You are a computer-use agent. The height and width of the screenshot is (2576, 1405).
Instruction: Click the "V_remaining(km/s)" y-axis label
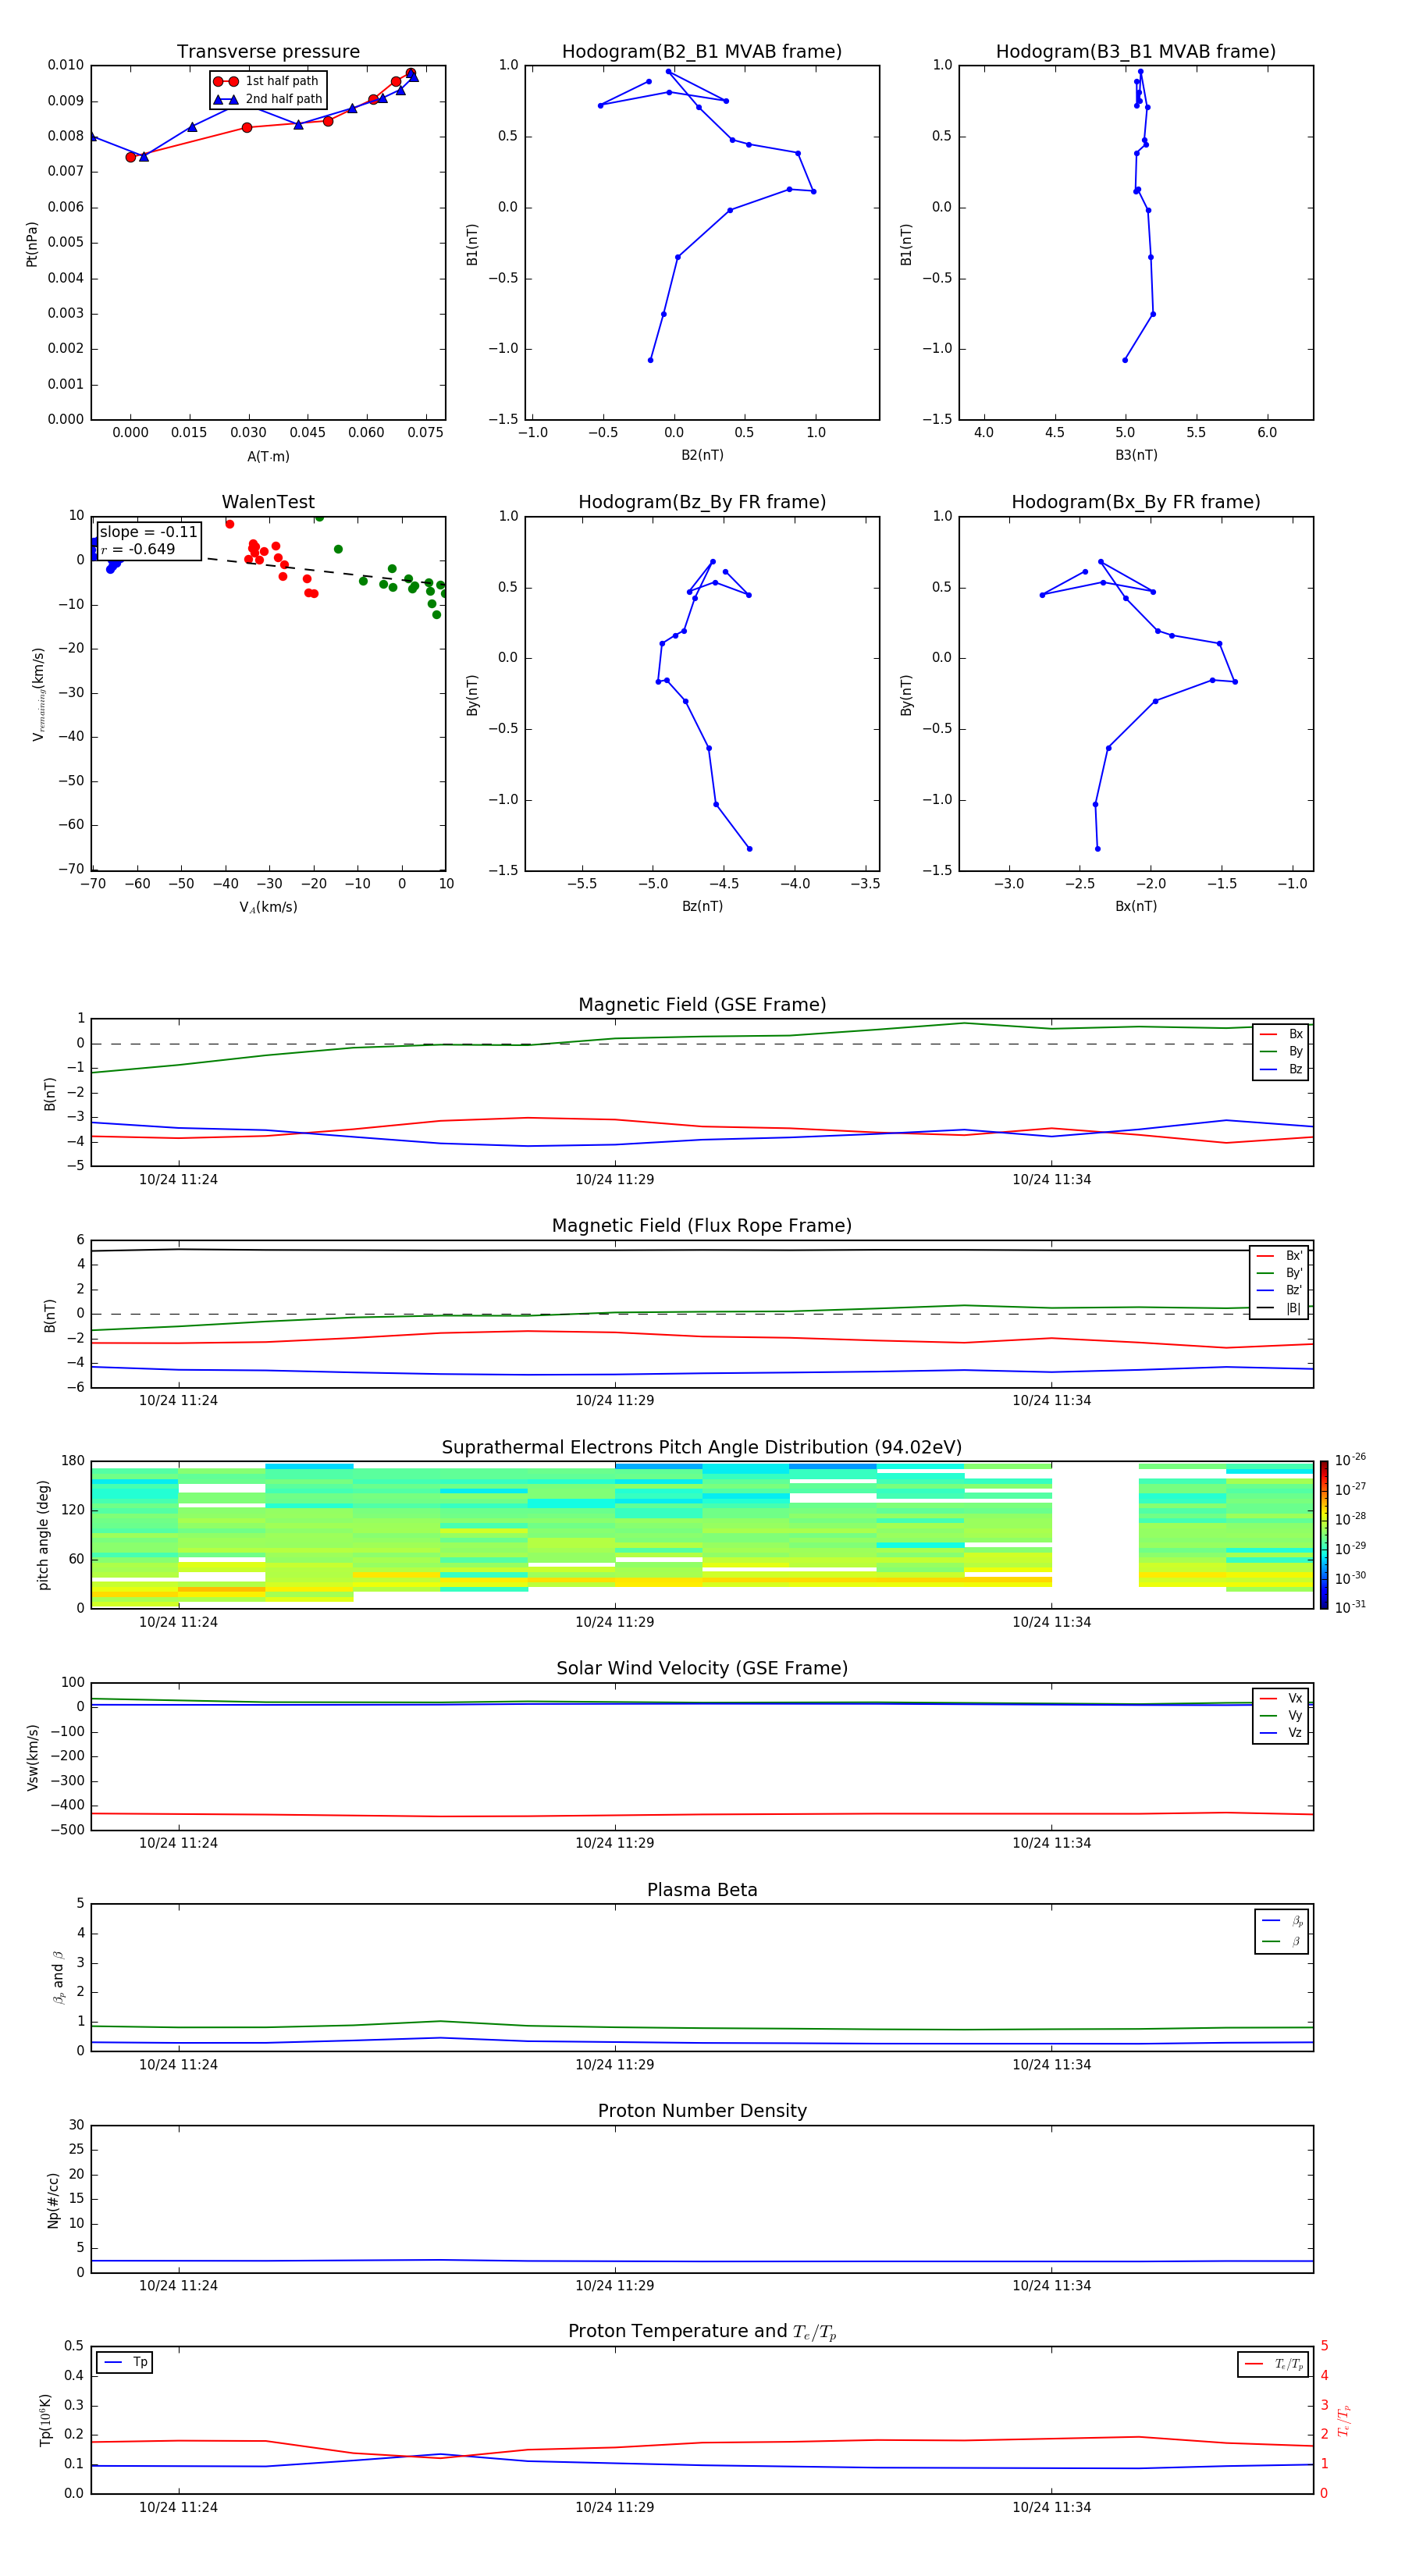[38, 694]
